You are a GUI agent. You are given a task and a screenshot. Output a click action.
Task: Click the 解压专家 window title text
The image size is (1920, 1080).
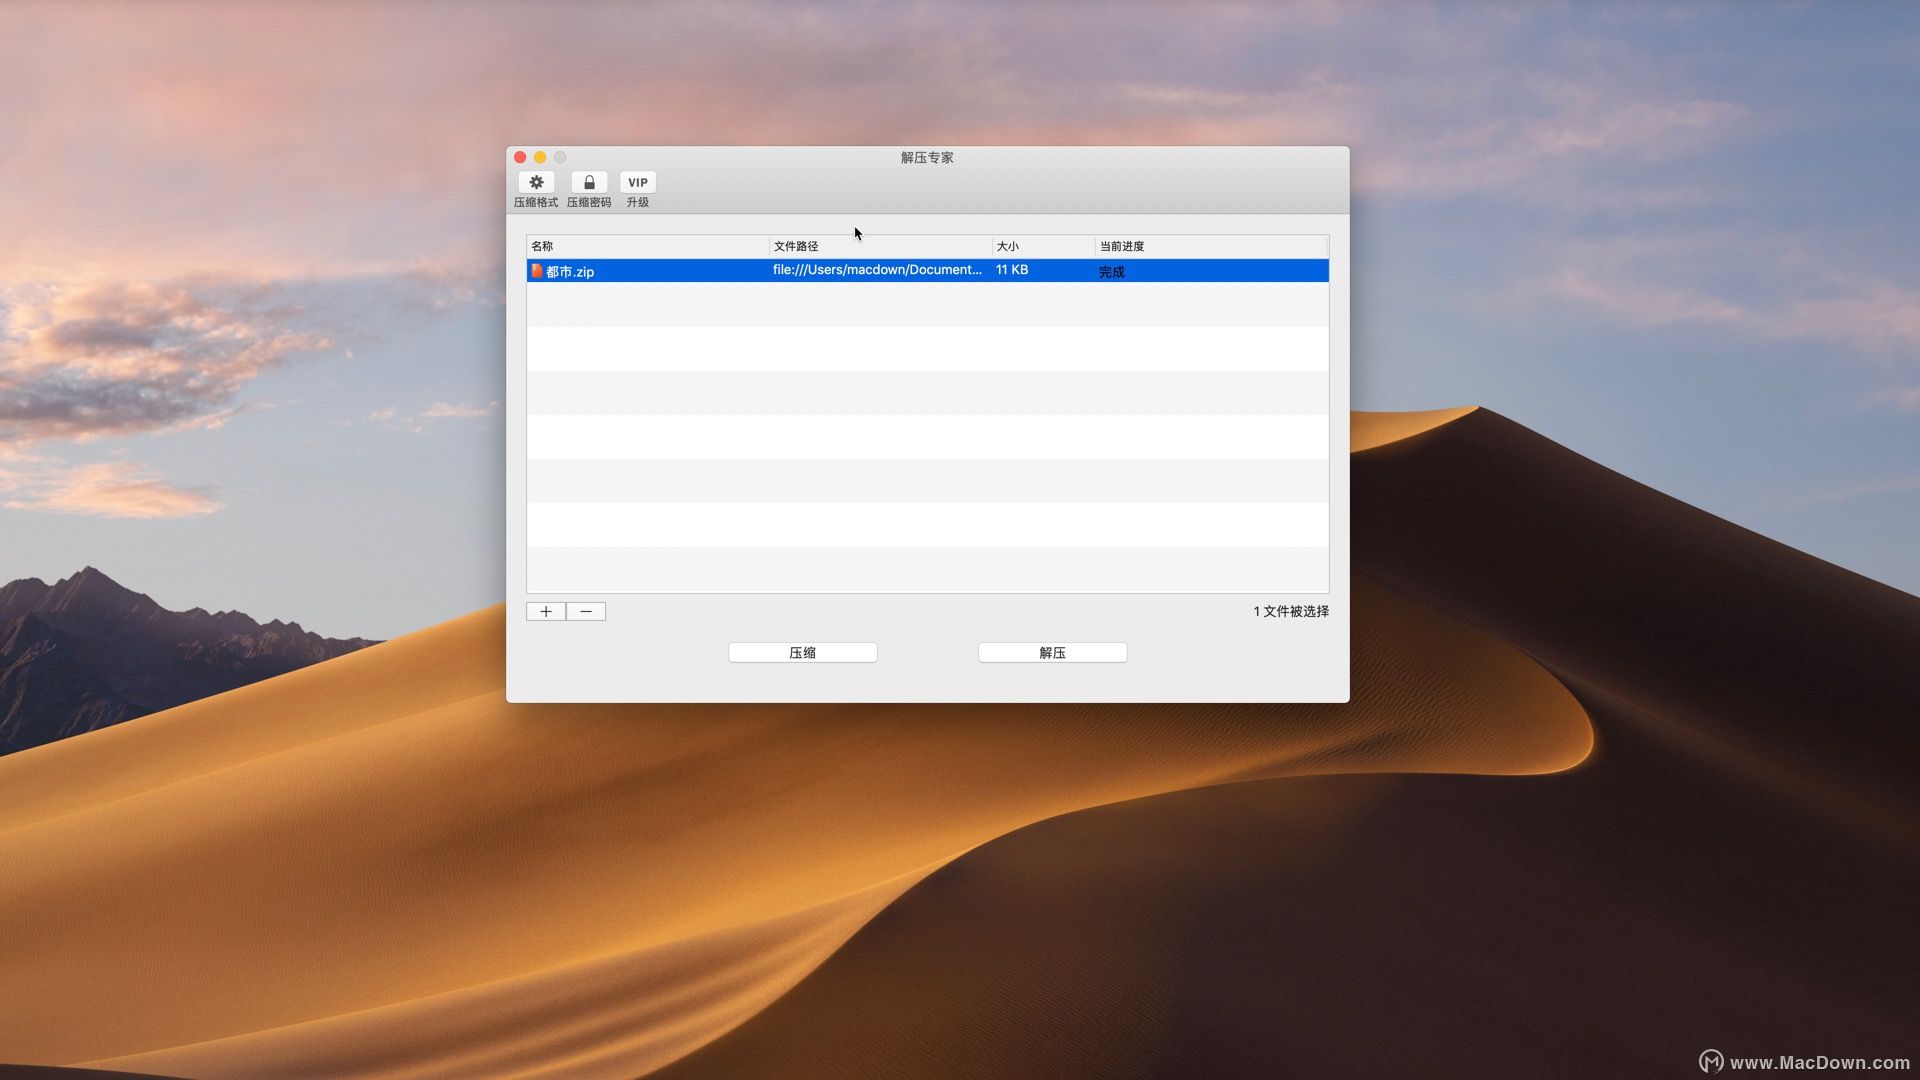[x=927, y=157]
